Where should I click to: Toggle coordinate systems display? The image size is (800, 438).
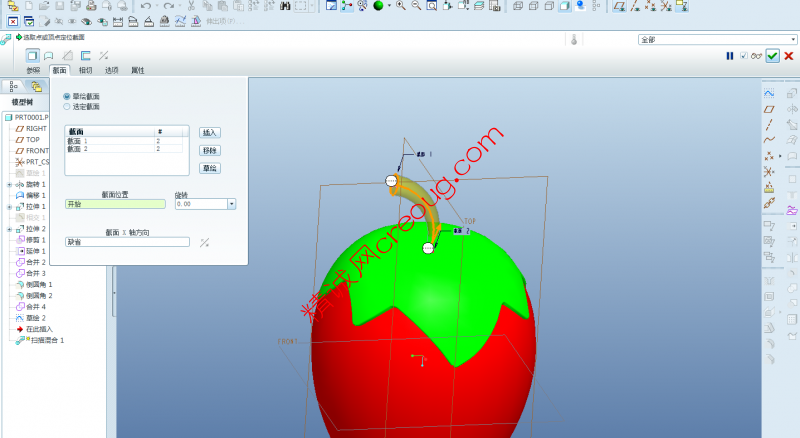coord(666,6)
